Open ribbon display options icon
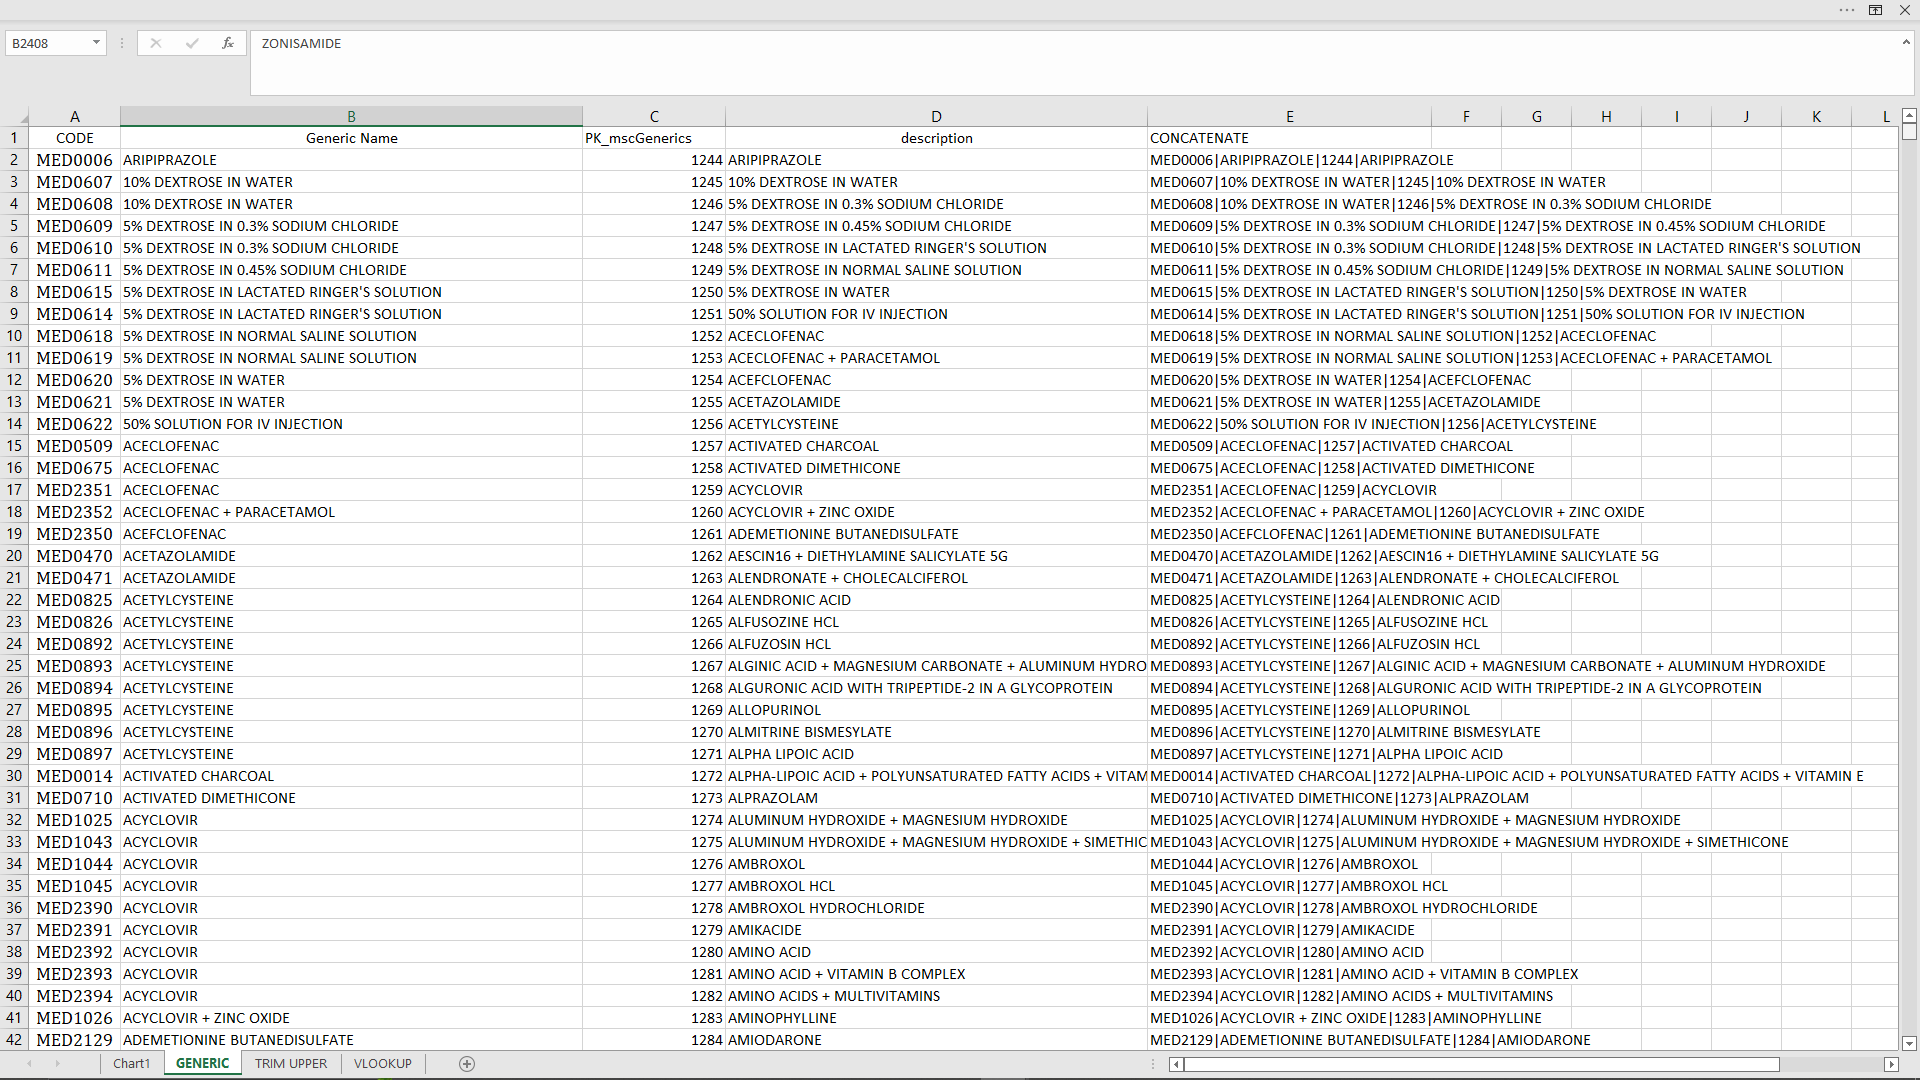 point(1875,10)
